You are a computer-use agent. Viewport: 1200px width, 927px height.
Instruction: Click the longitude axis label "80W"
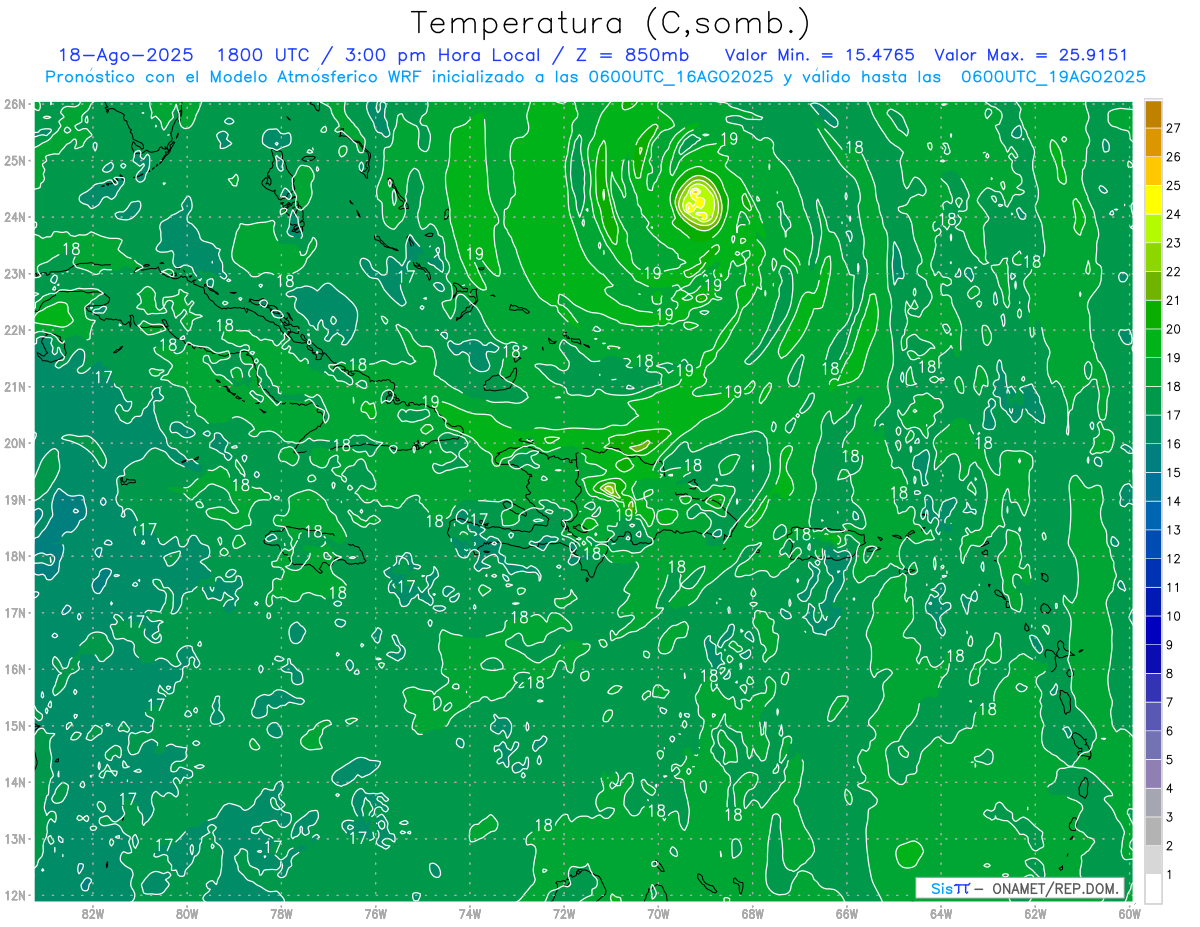tap(187, 913)
